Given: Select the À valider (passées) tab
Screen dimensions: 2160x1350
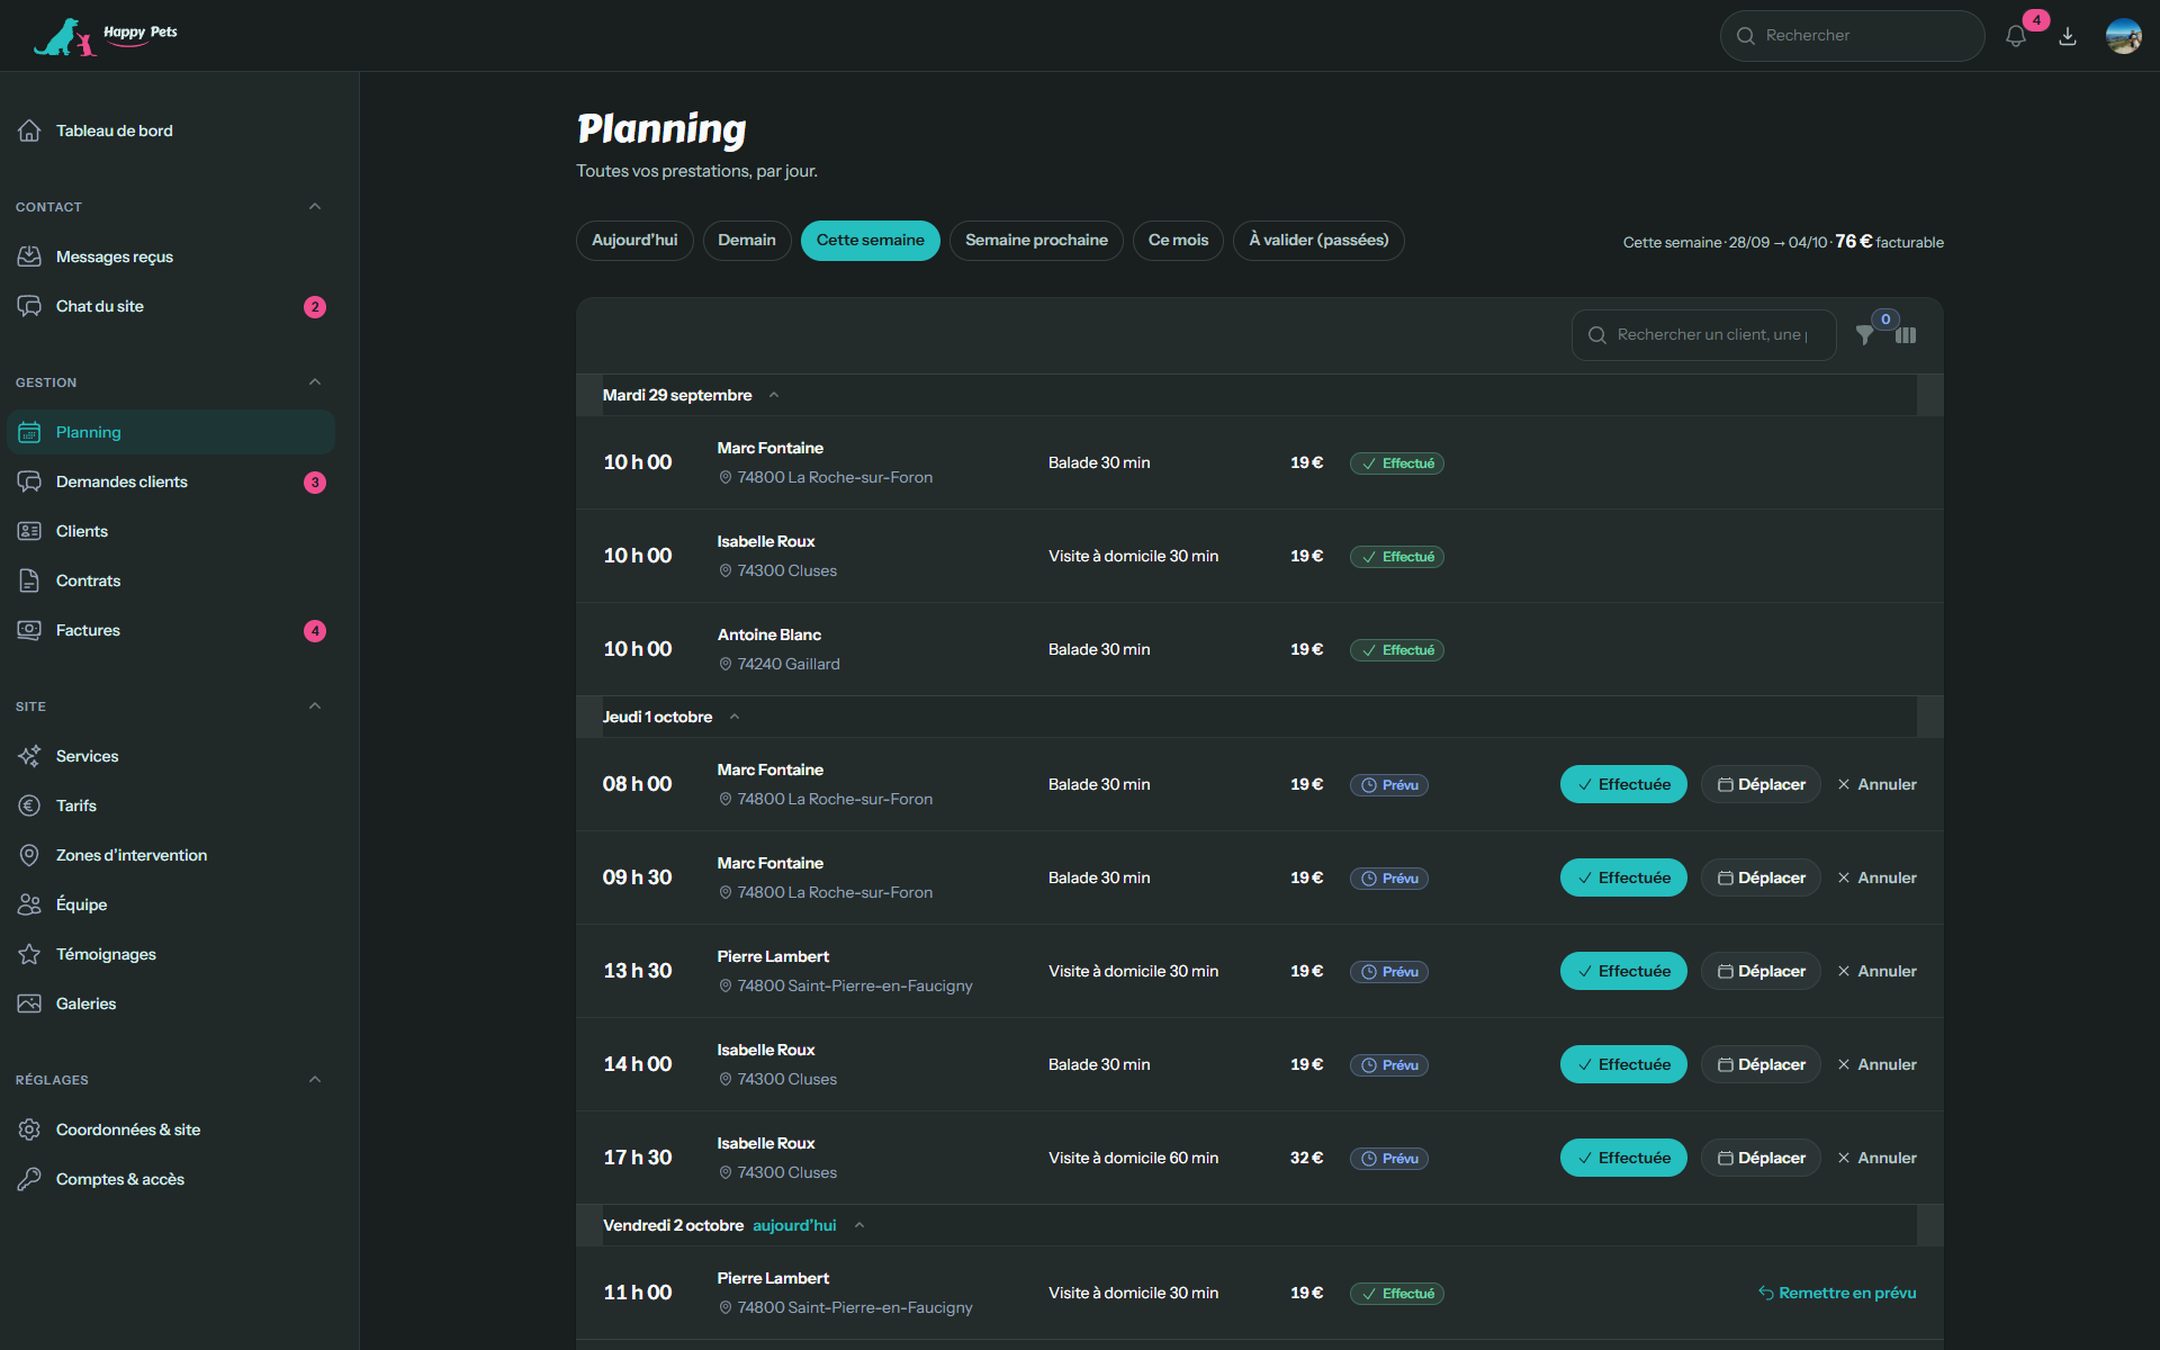Looking at the screenshot, I should point(1318,241).
